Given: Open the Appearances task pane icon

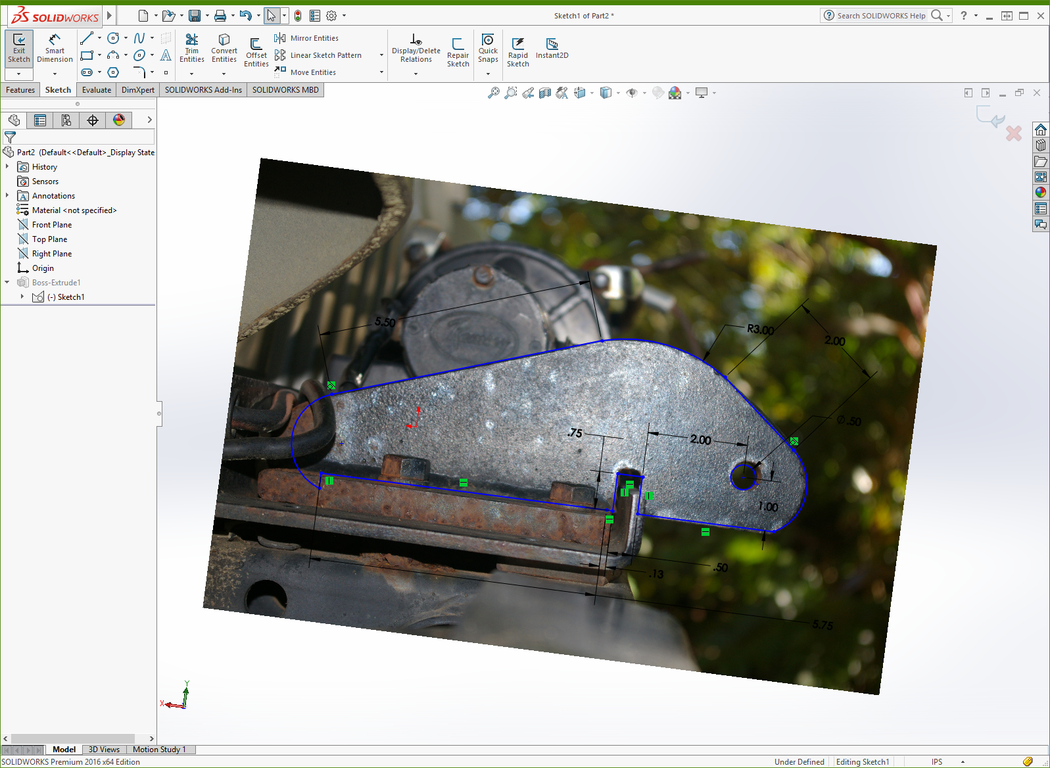Looking at the screenshot, I should 1040,192.
